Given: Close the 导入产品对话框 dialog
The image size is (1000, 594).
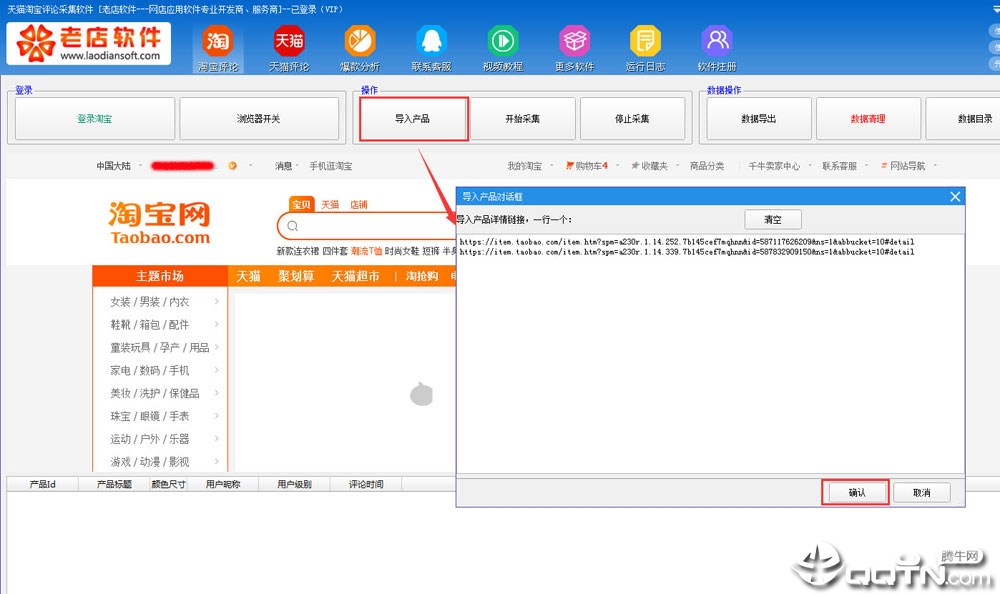Looking at the screenshot, I should (955, 197).
